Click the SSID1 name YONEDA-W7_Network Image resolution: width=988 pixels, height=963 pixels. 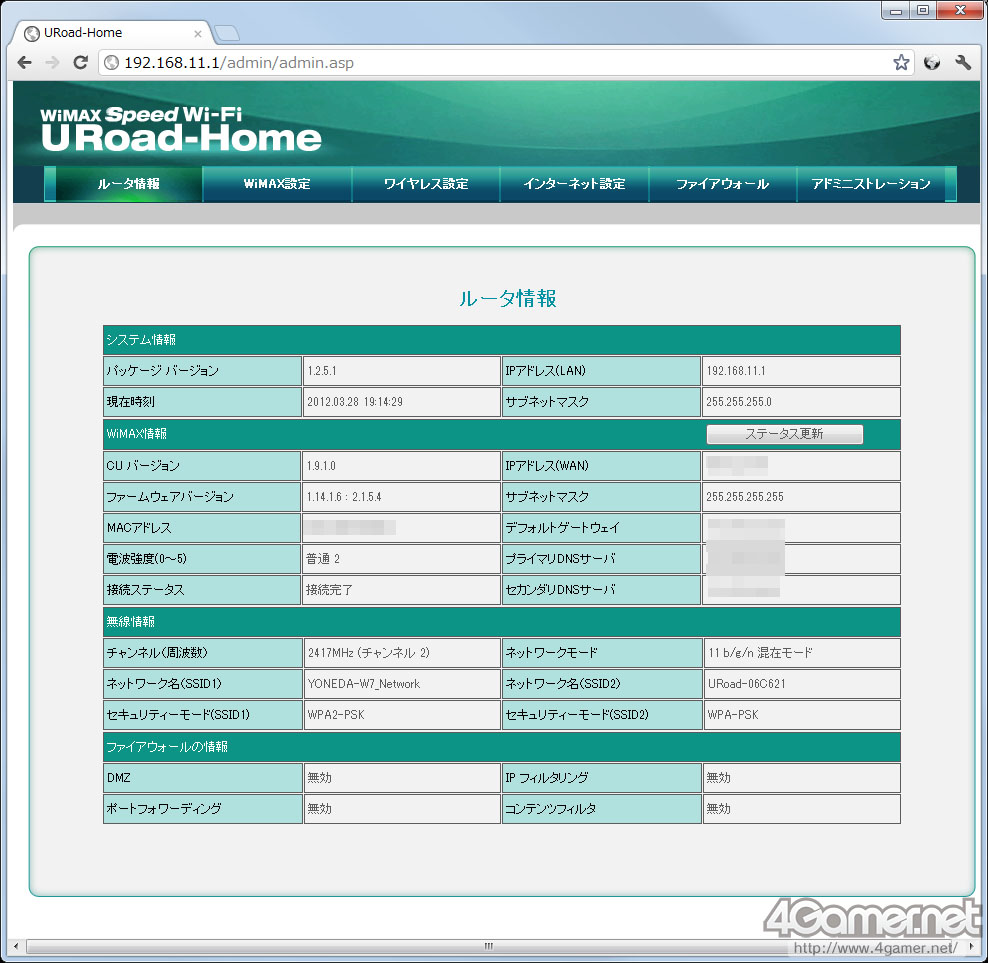(364, 684)
